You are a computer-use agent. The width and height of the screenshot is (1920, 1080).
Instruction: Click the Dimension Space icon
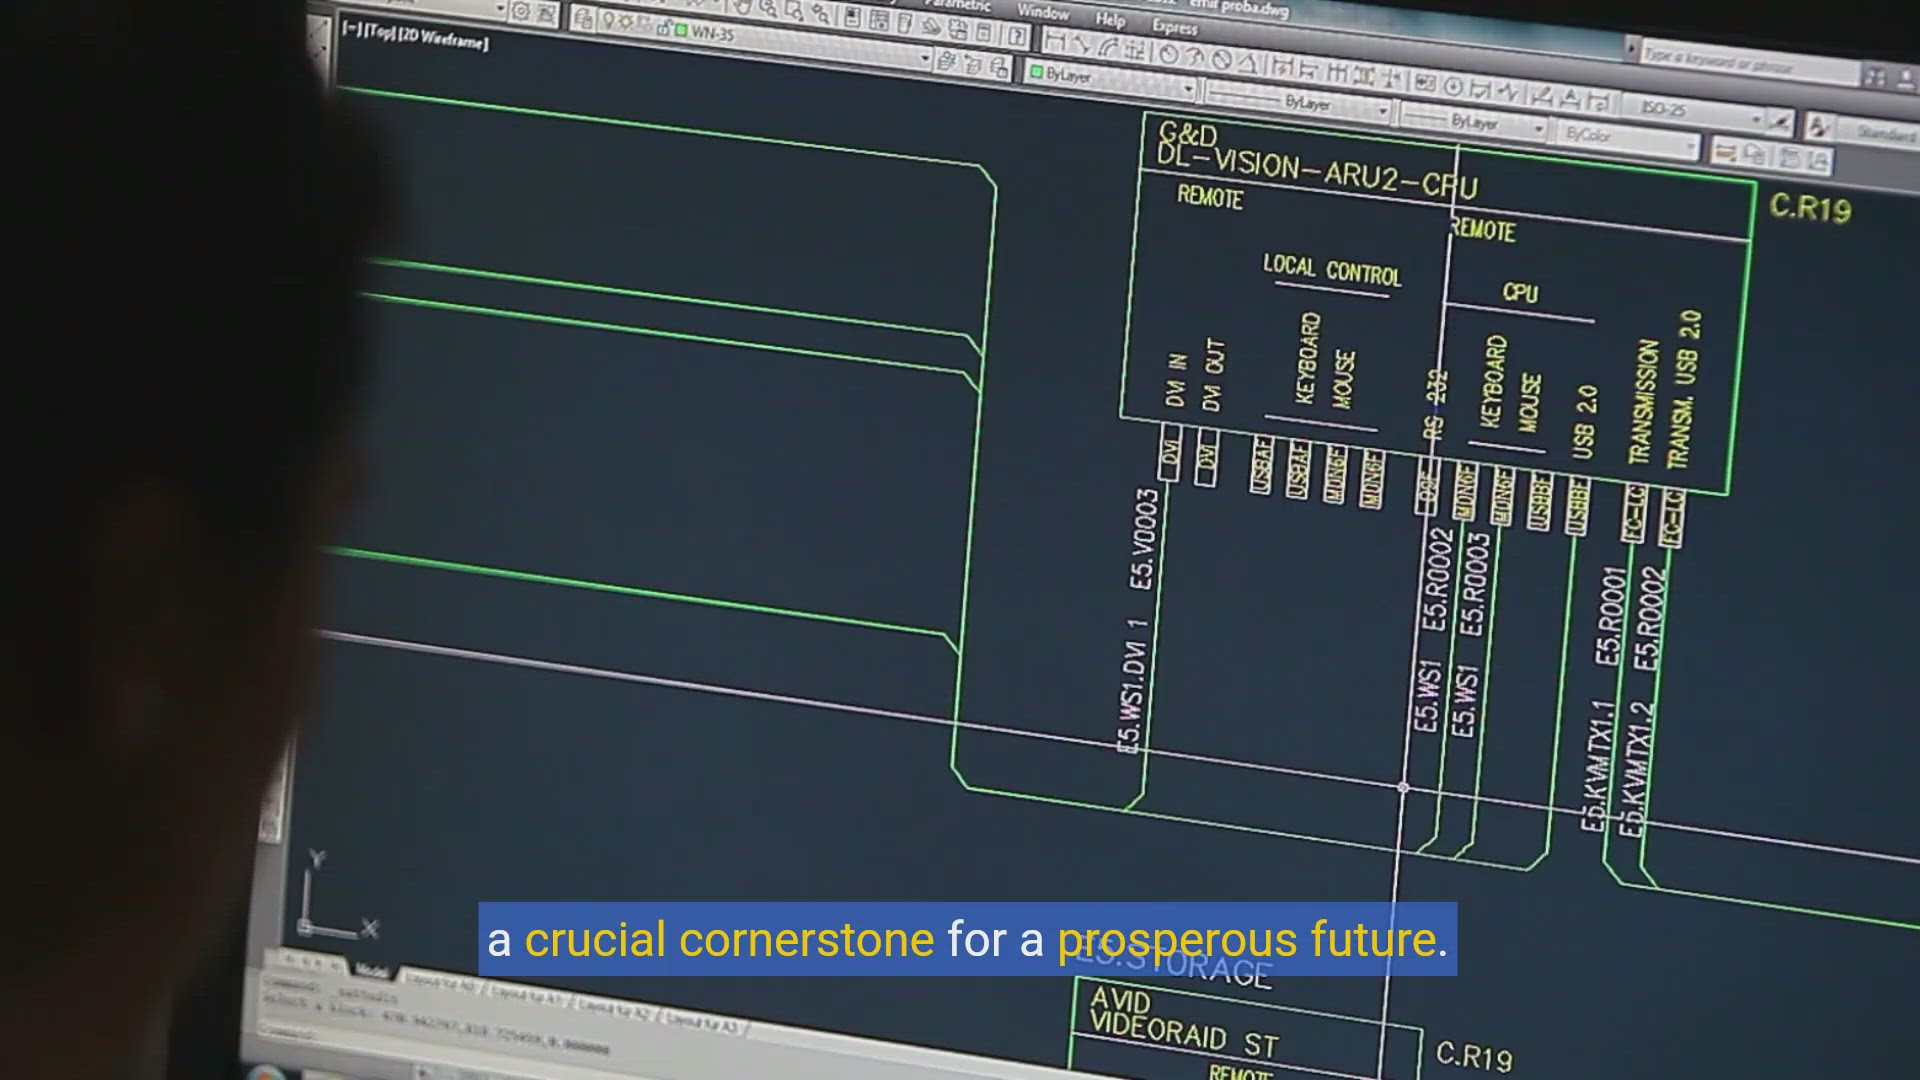[1364, 75]
